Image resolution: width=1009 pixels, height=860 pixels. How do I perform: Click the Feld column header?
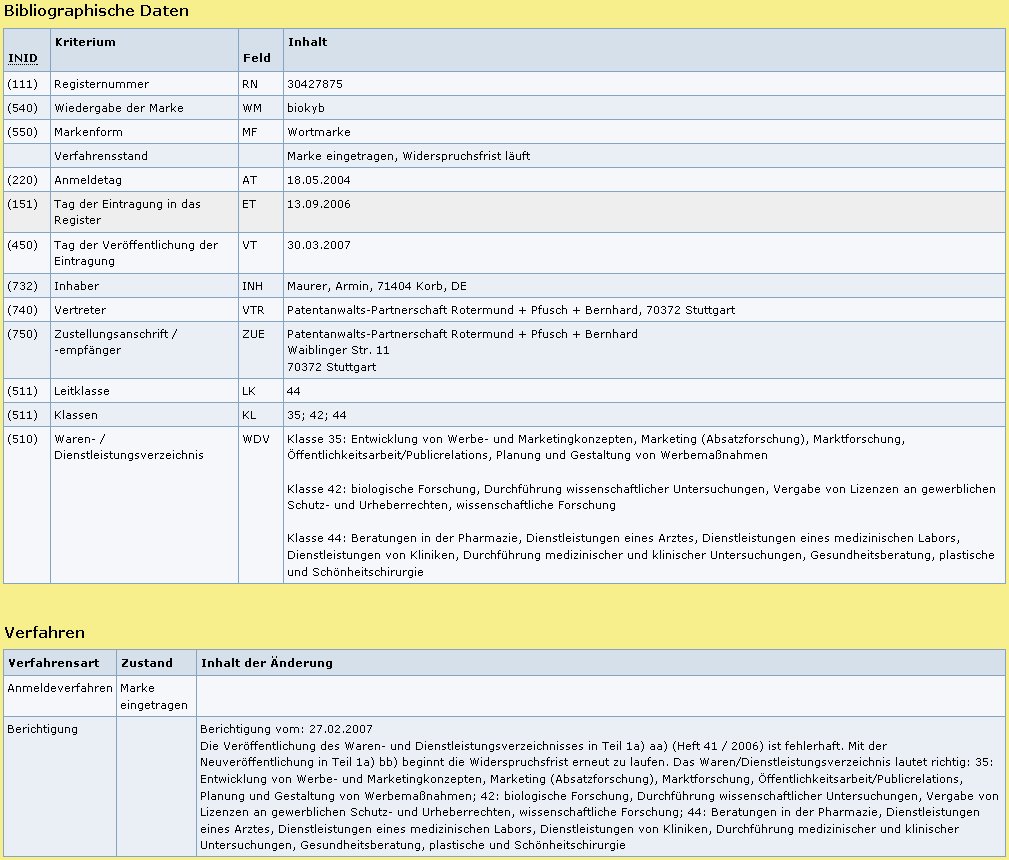(256, 58)
